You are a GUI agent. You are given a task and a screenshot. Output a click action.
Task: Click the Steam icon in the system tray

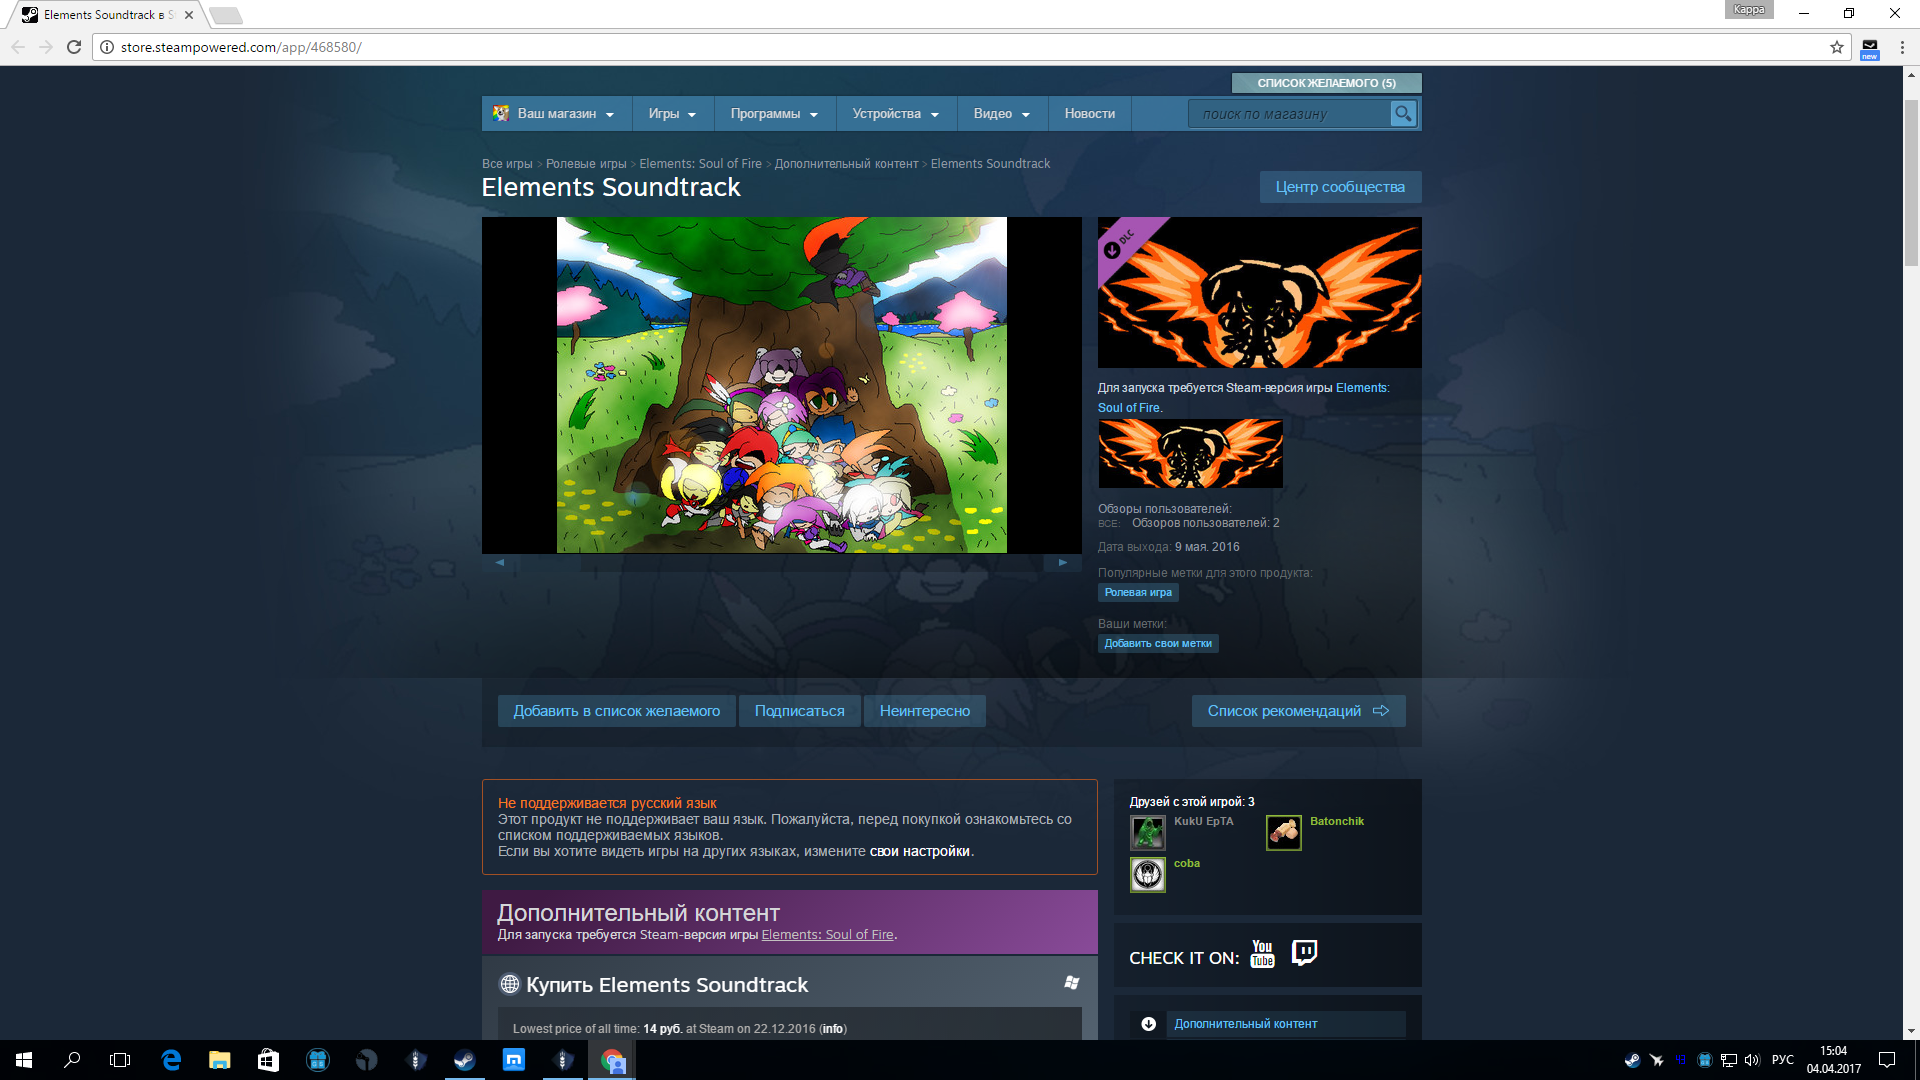[x=1632, y=1060]
